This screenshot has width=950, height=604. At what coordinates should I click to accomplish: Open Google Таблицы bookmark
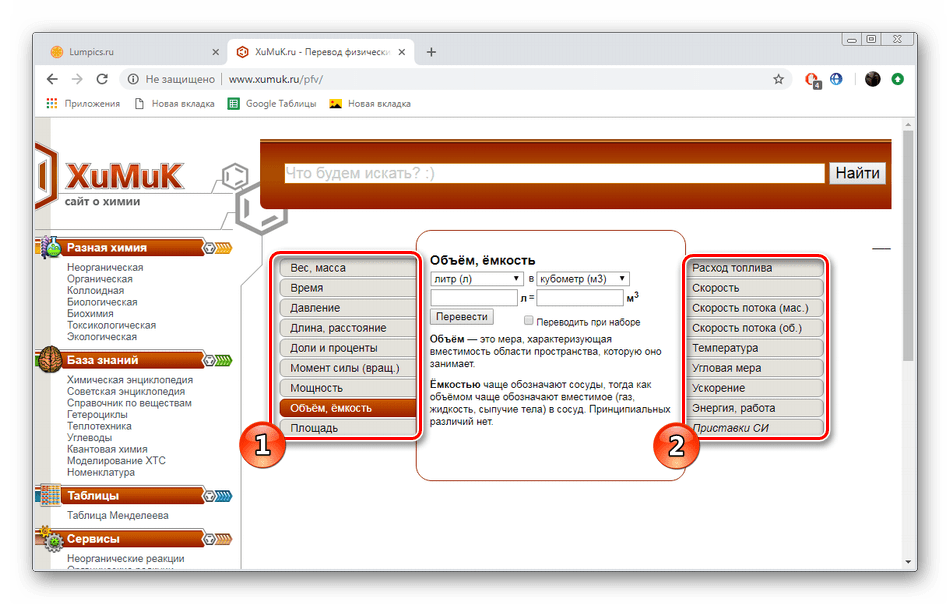[272, 104]
